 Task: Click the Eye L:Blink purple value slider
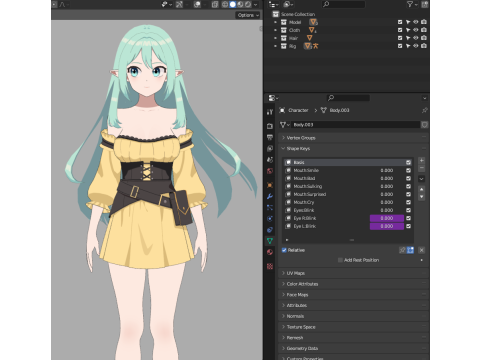387,226
